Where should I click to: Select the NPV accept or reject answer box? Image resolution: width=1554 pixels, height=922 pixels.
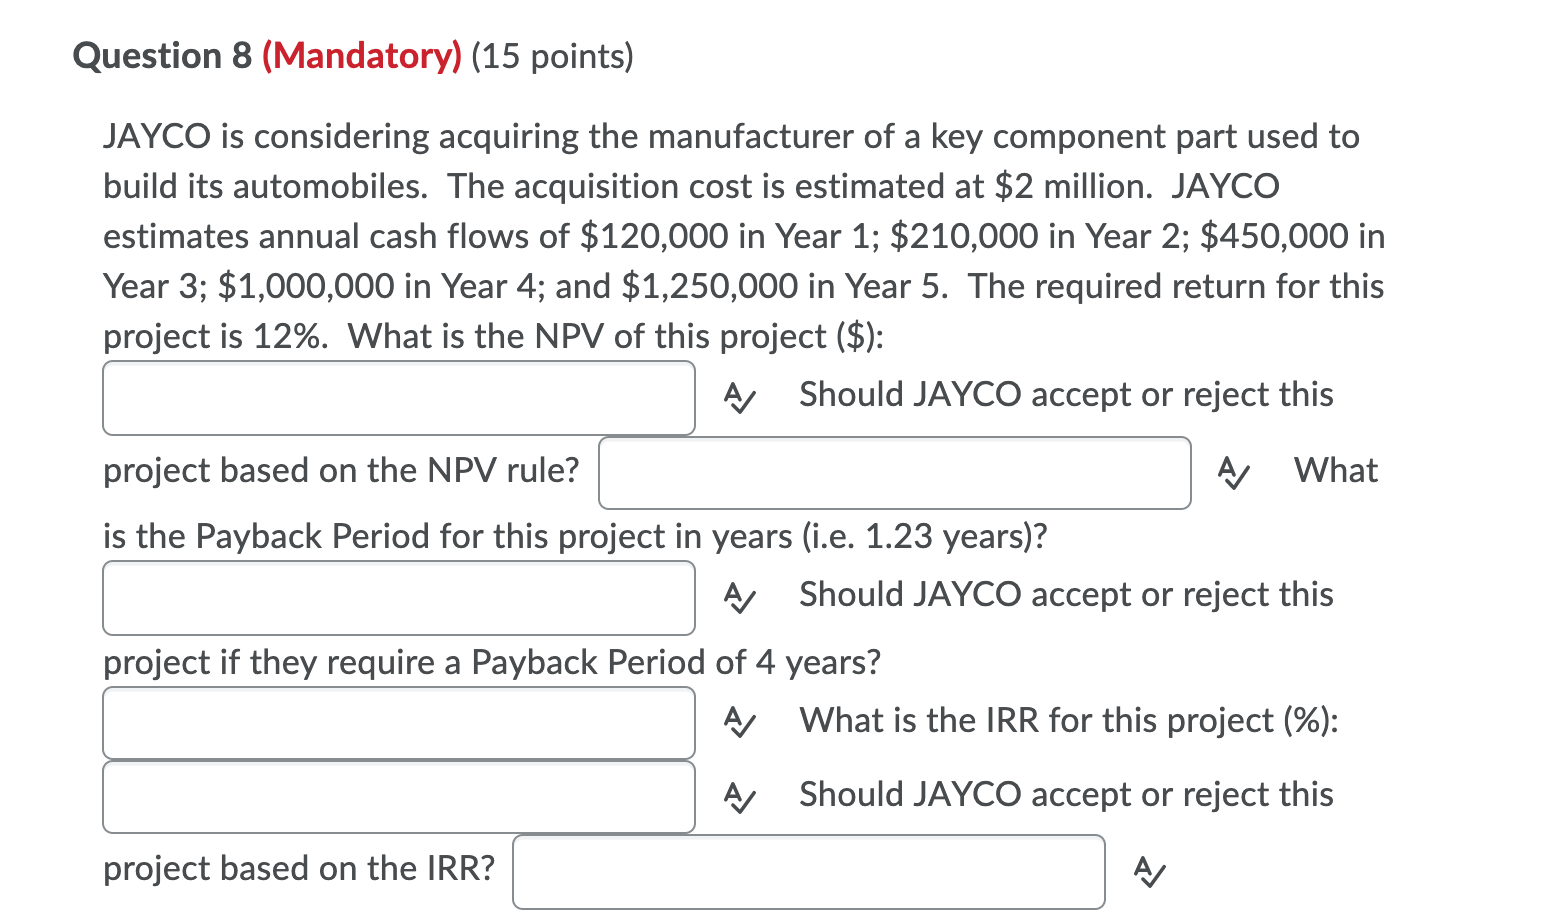coord(895,473)
